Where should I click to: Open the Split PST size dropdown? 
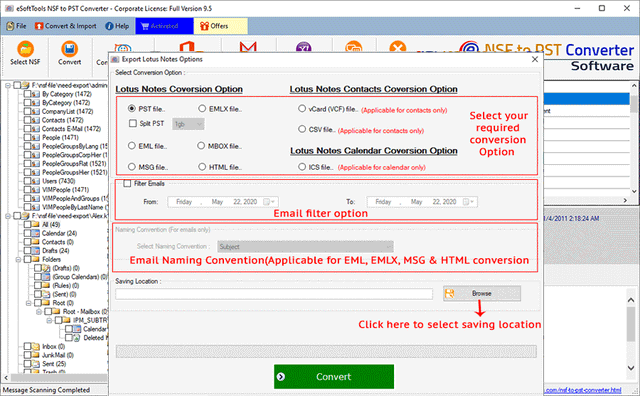tap(188, 124)
